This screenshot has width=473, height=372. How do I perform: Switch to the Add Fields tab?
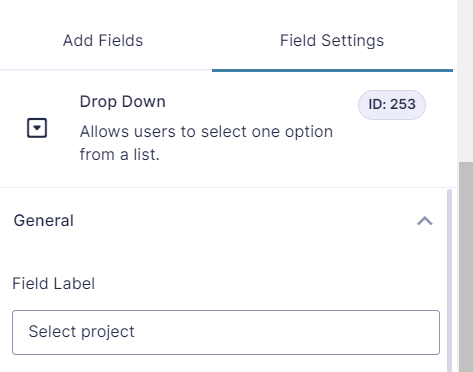[x=103, y=41]
